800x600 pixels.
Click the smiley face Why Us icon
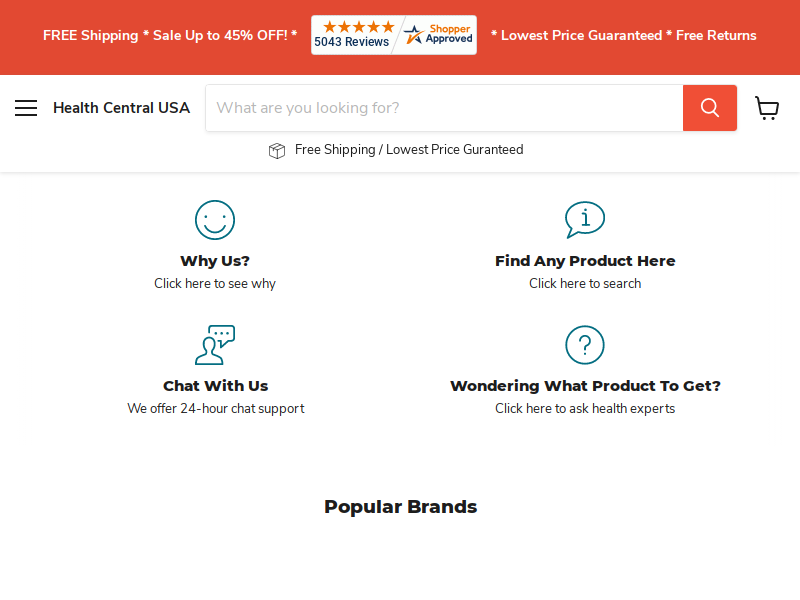[x=215, y=220]
